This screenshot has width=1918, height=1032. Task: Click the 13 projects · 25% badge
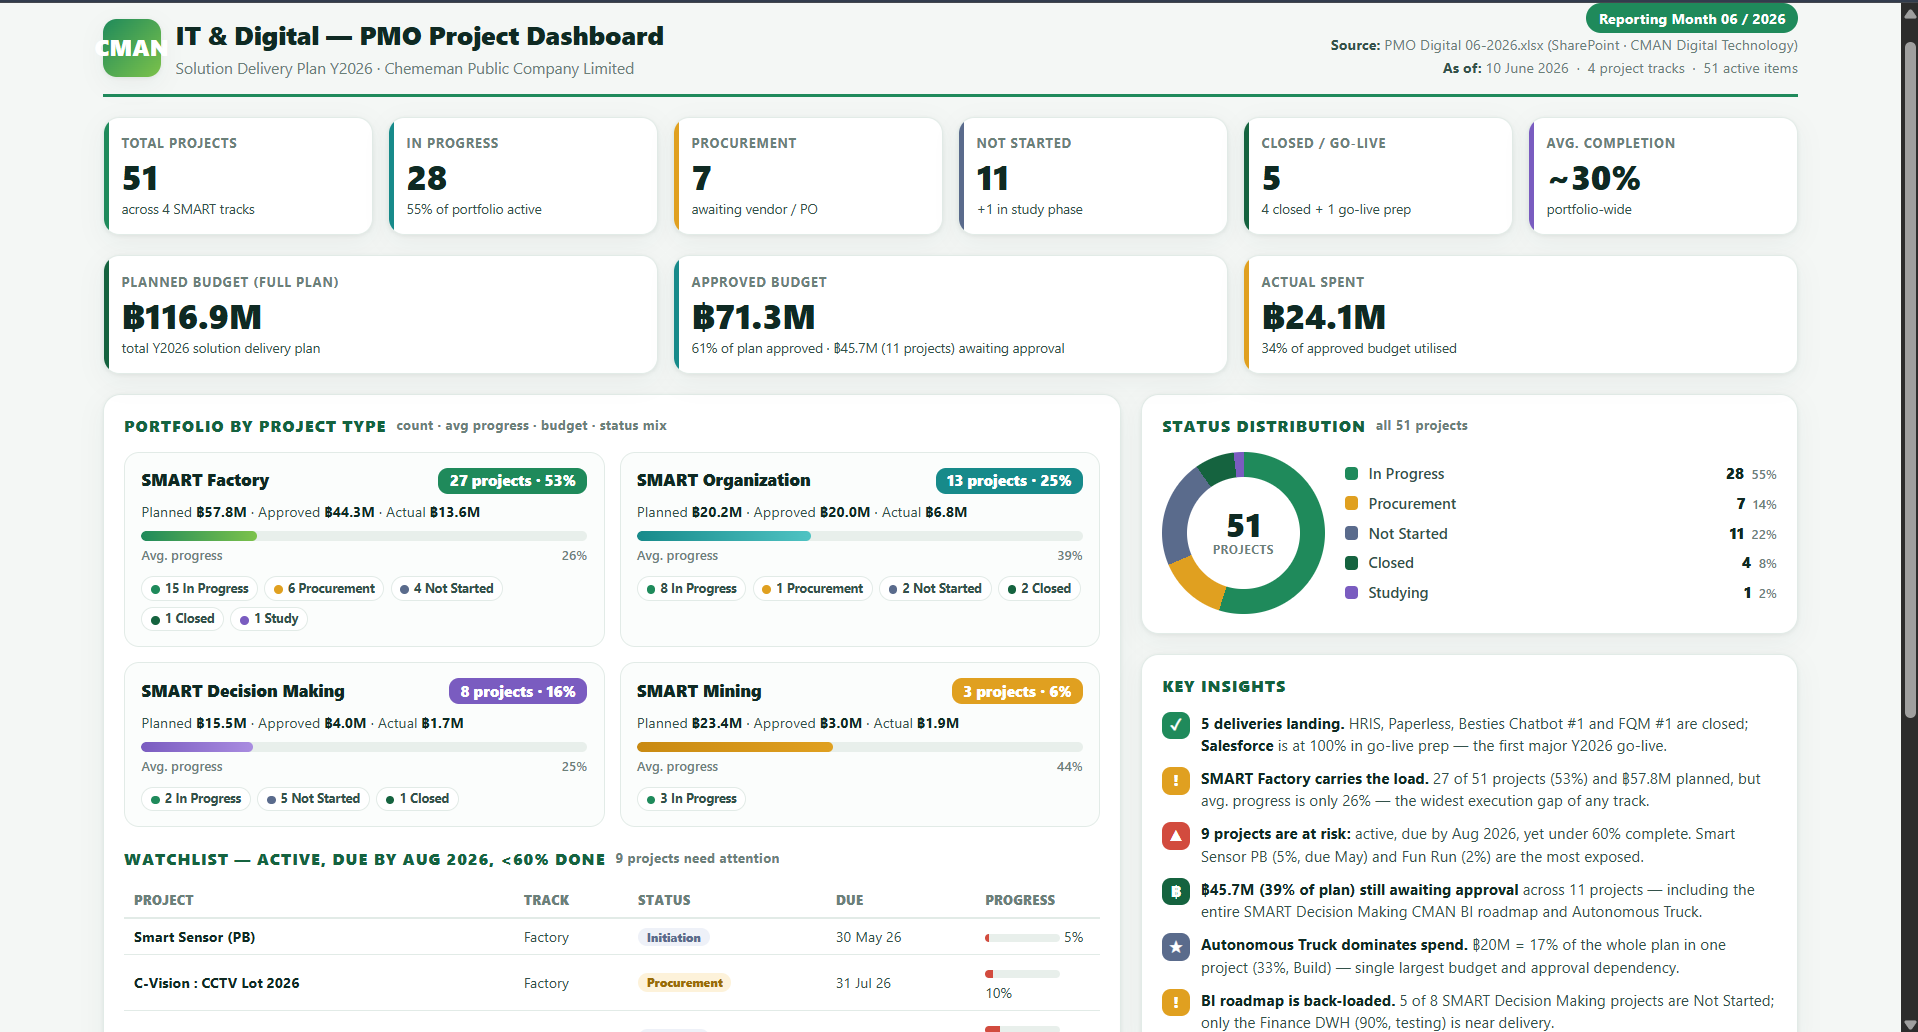1009,481
